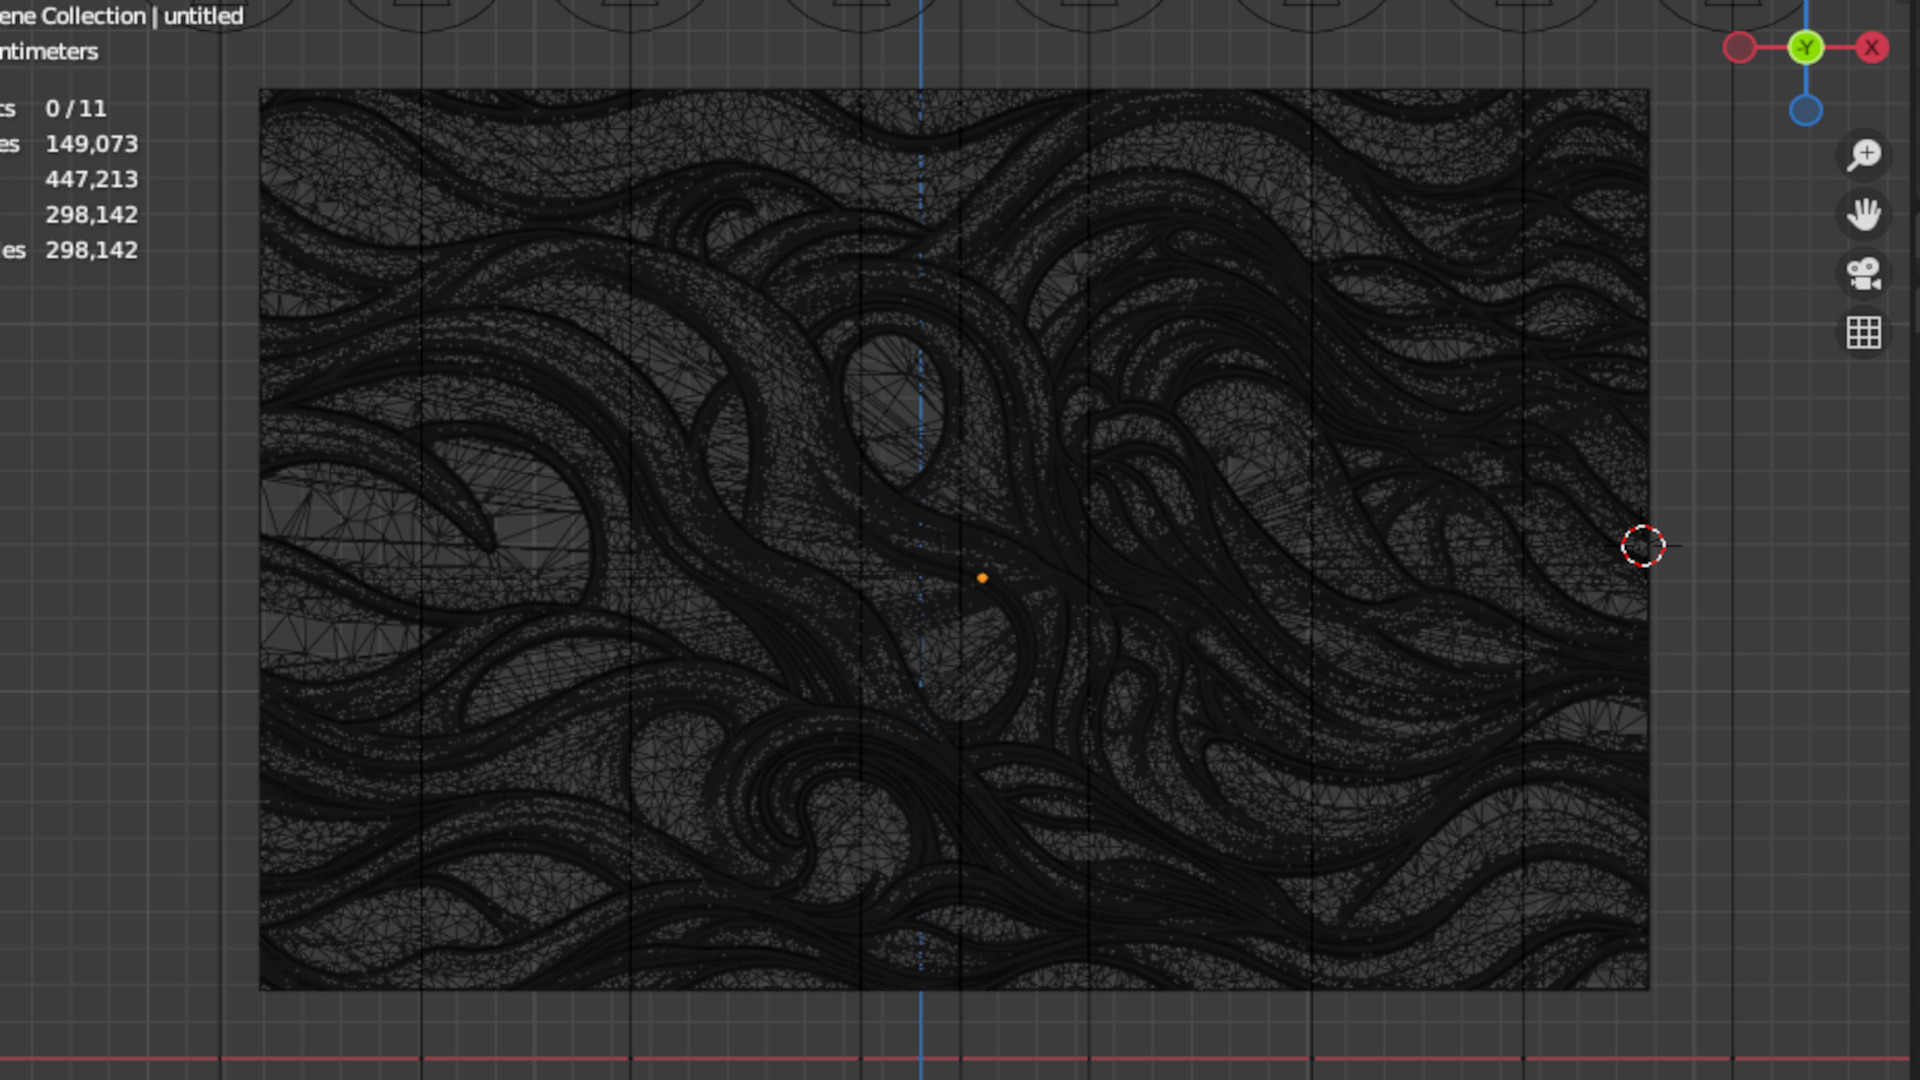Switch perspective/orthographic with the grid icon
The height and width of the screenshot is (1080, 1920).
click(1864, 332)
